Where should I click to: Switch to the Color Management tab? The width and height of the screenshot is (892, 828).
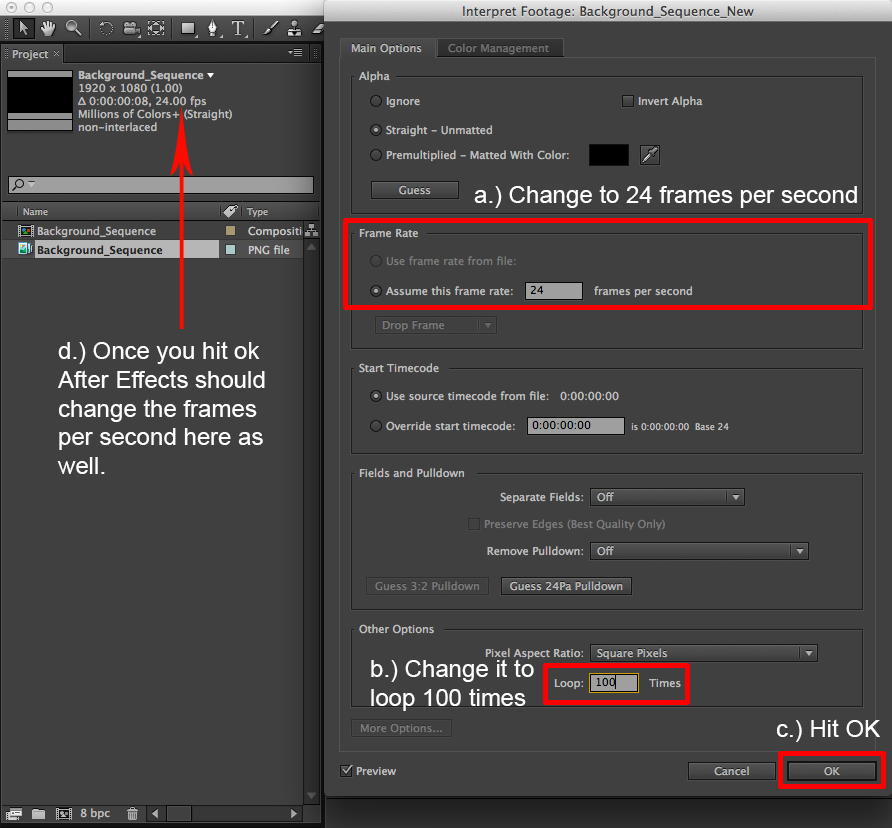pos(498,48)
